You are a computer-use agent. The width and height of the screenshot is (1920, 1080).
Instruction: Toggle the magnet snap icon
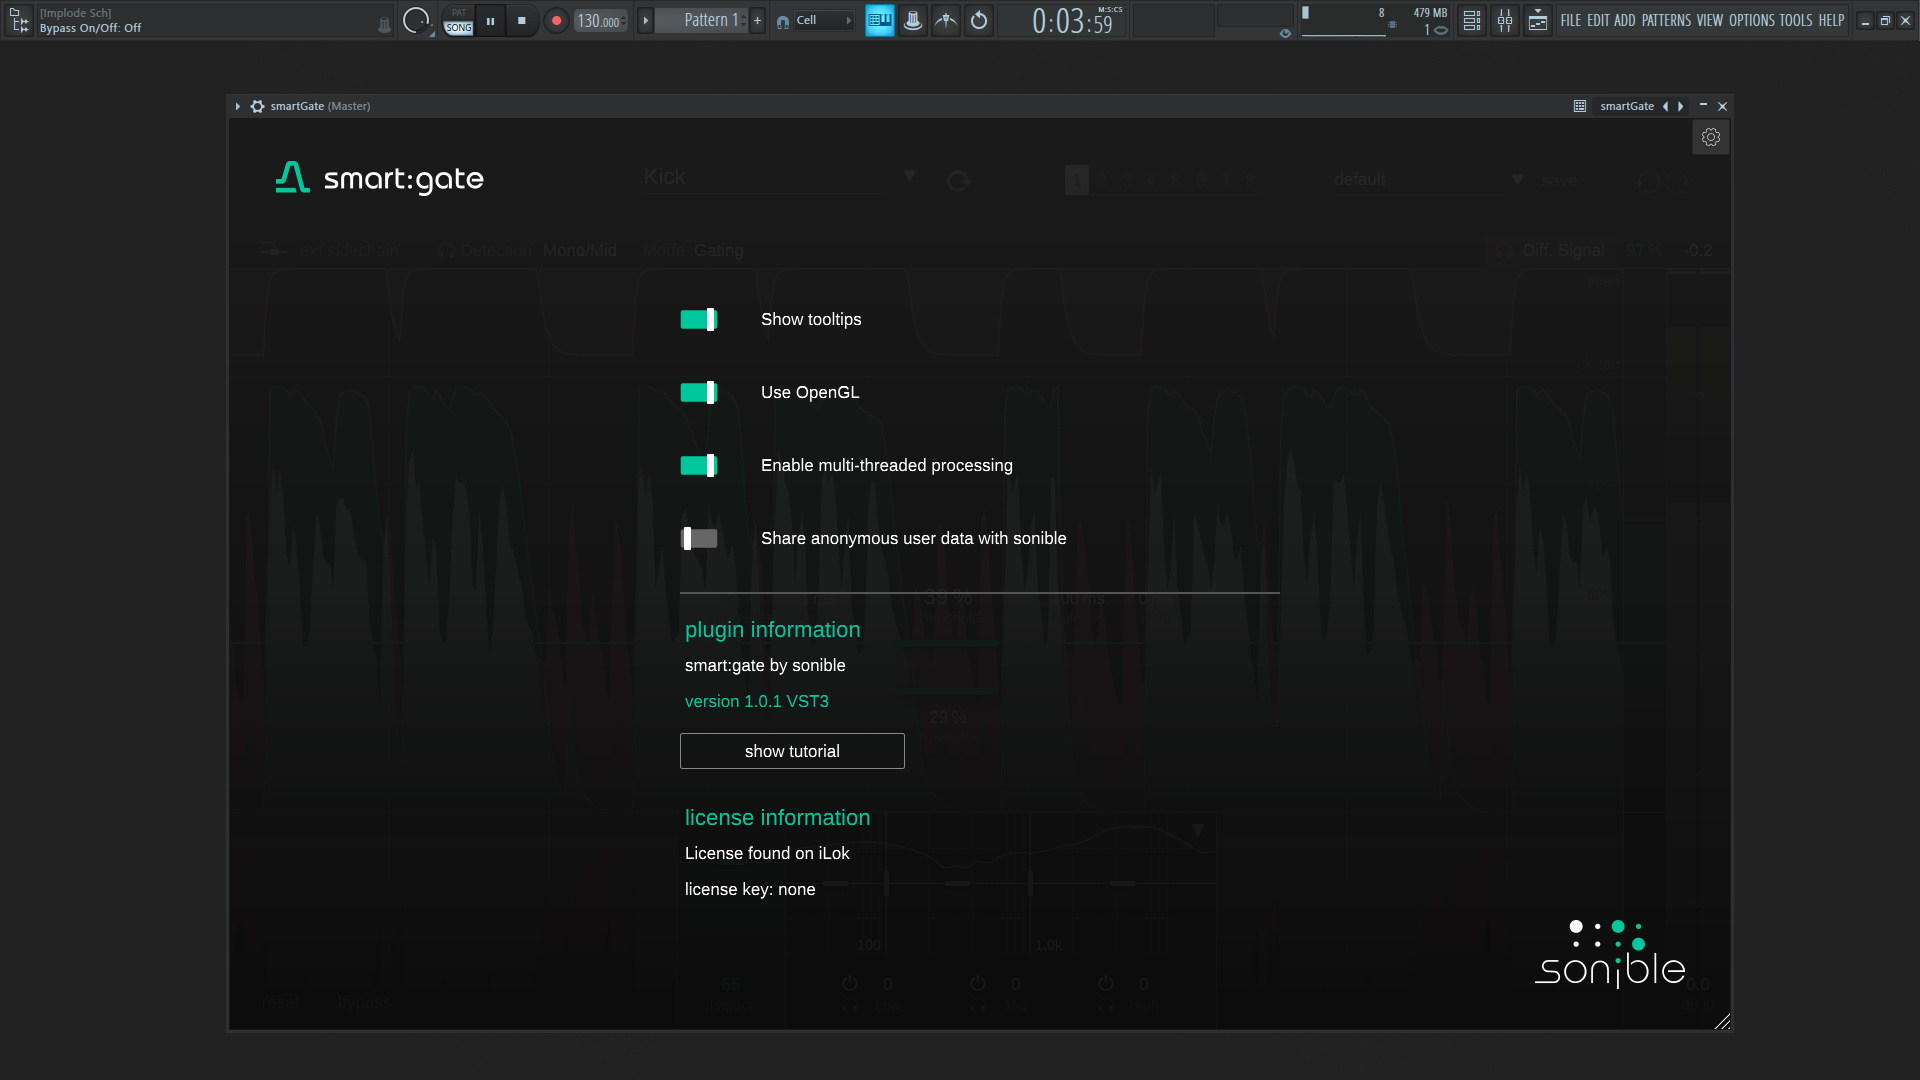(783, 21)
